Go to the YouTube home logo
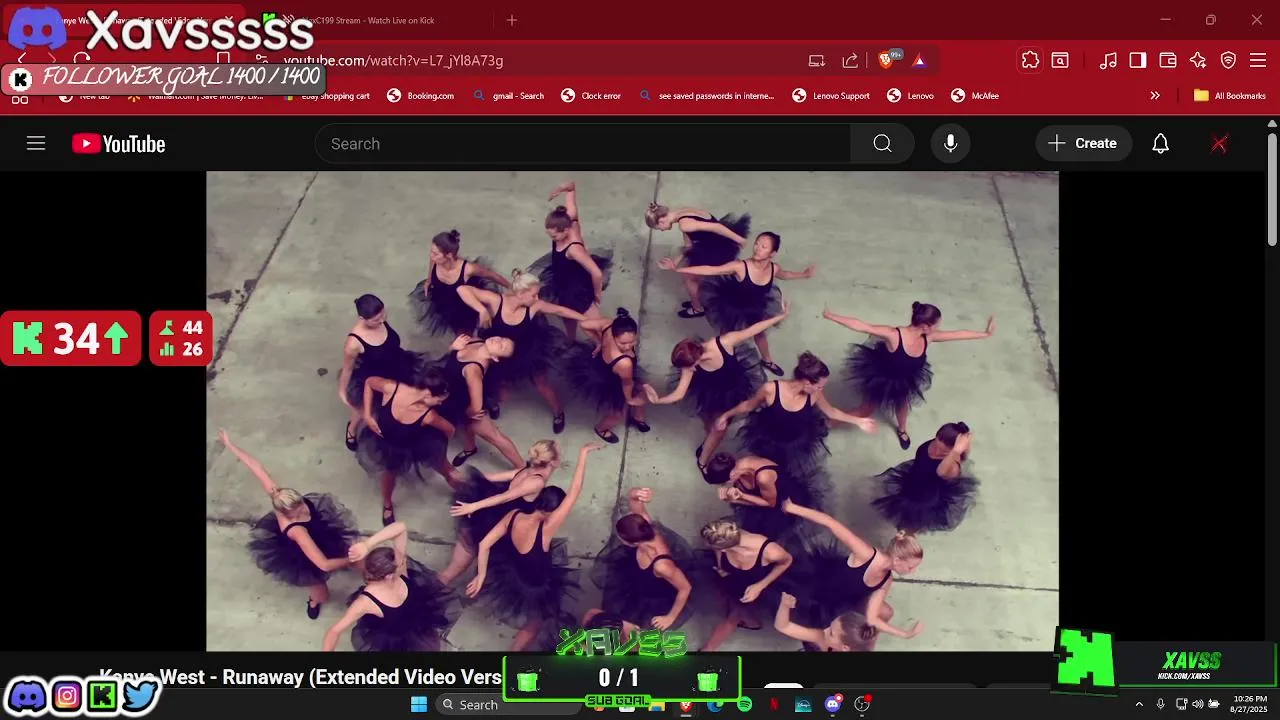1280x720 pixels. [118, 144]
